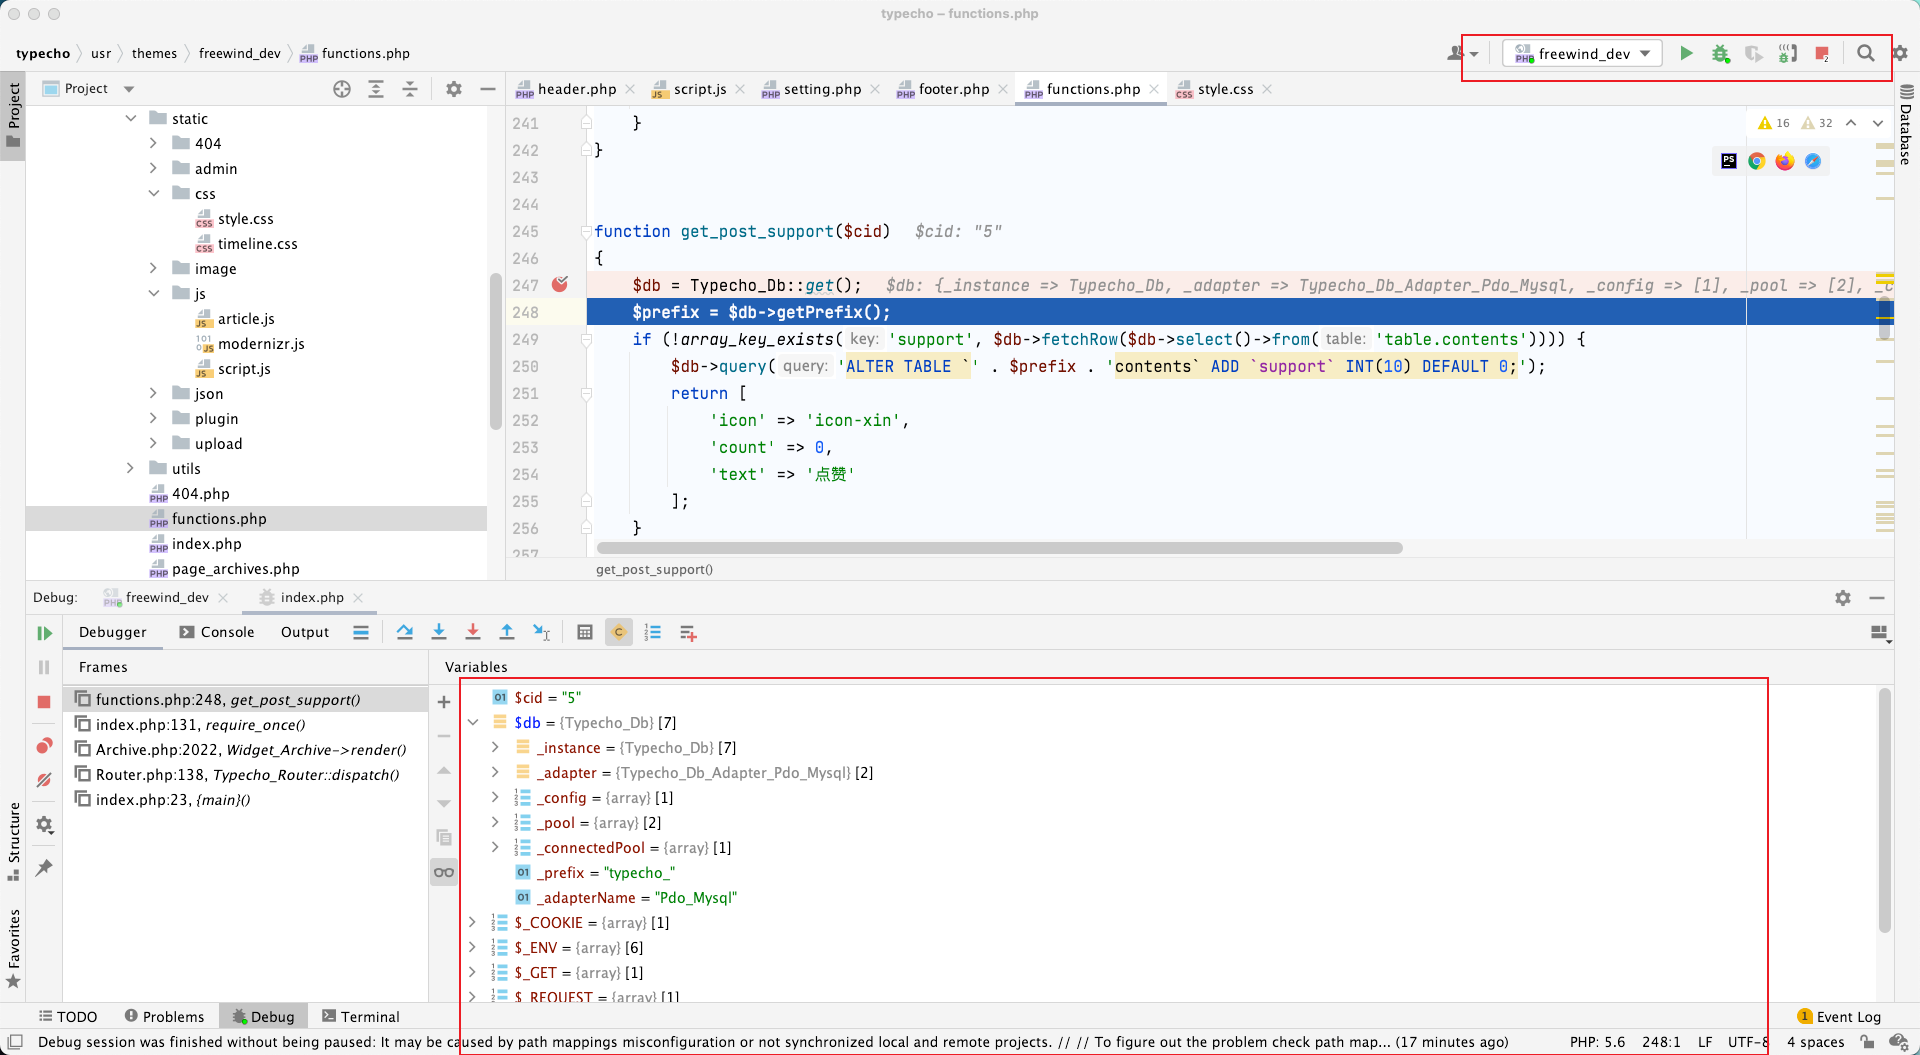Resume the program in the debugger
The width and height of the screenshot is (1920, 1055).
(44, 633)
